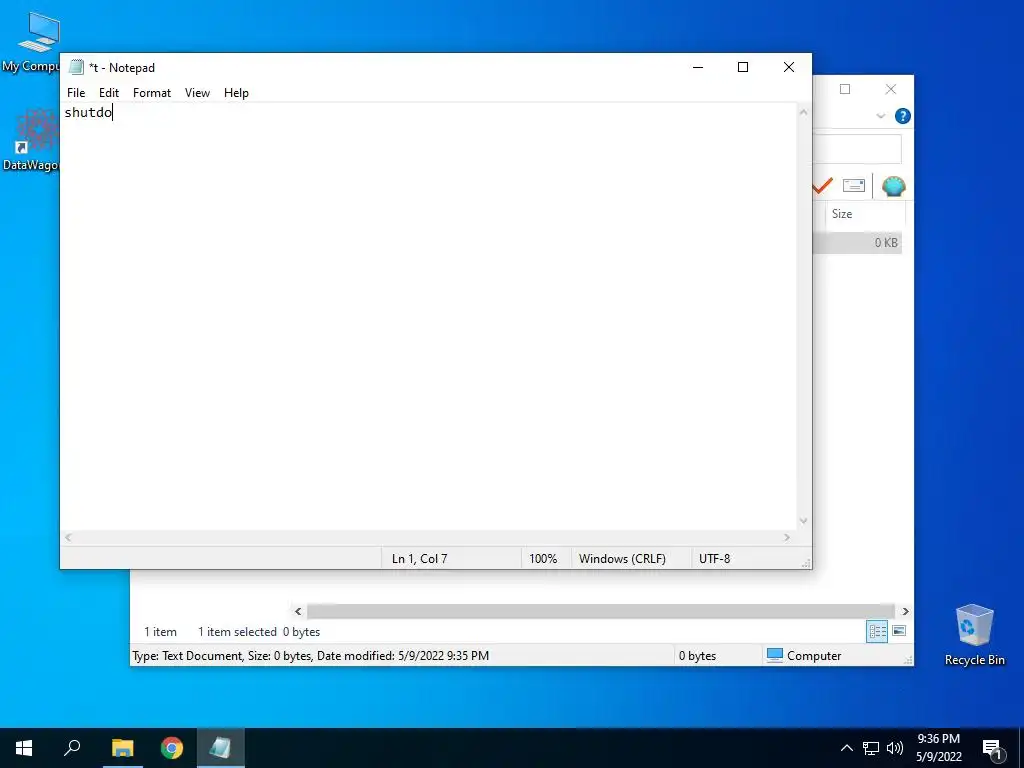Click the network icon in system tray
Image resolution: width=1024 pixels, height=768 pixels.
(871, 748)
